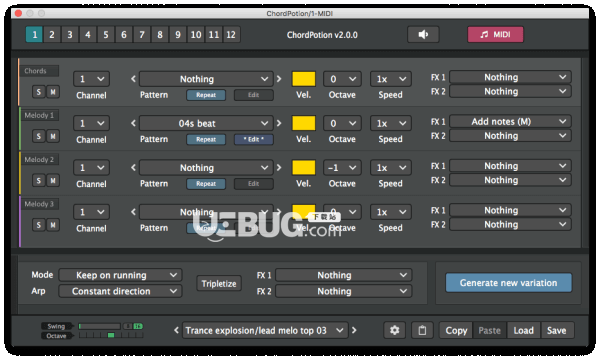Click the Paste button
Image resolution: width=600 pixels, height=360 pixels.
[x=489, y=330]
